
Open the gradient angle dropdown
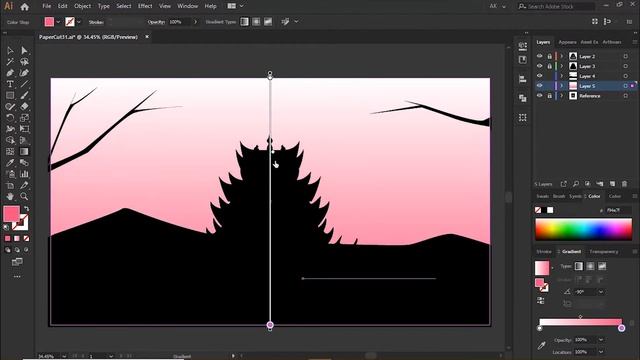601,292
